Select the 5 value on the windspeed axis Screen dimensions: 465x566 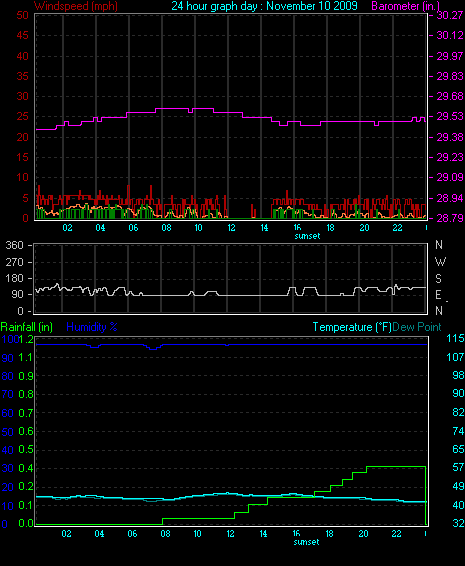coord(25,198)
